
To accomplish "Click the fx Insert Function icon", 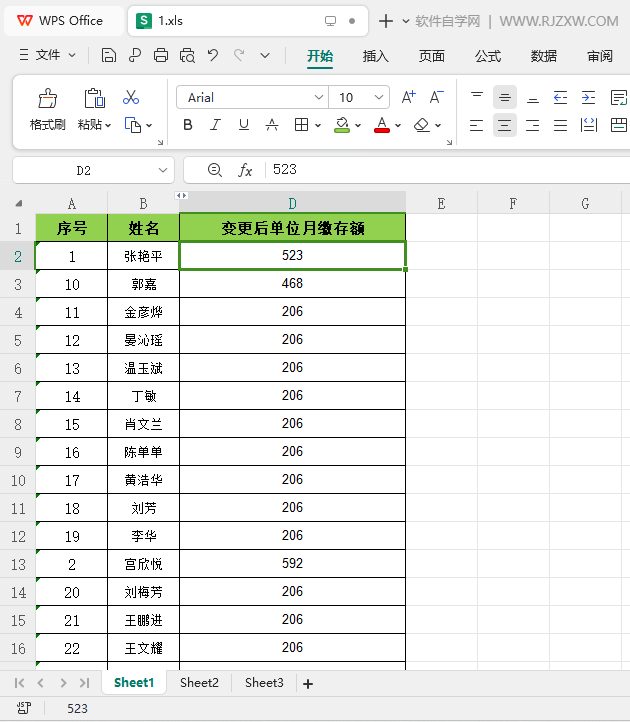I will coord(245,170).
